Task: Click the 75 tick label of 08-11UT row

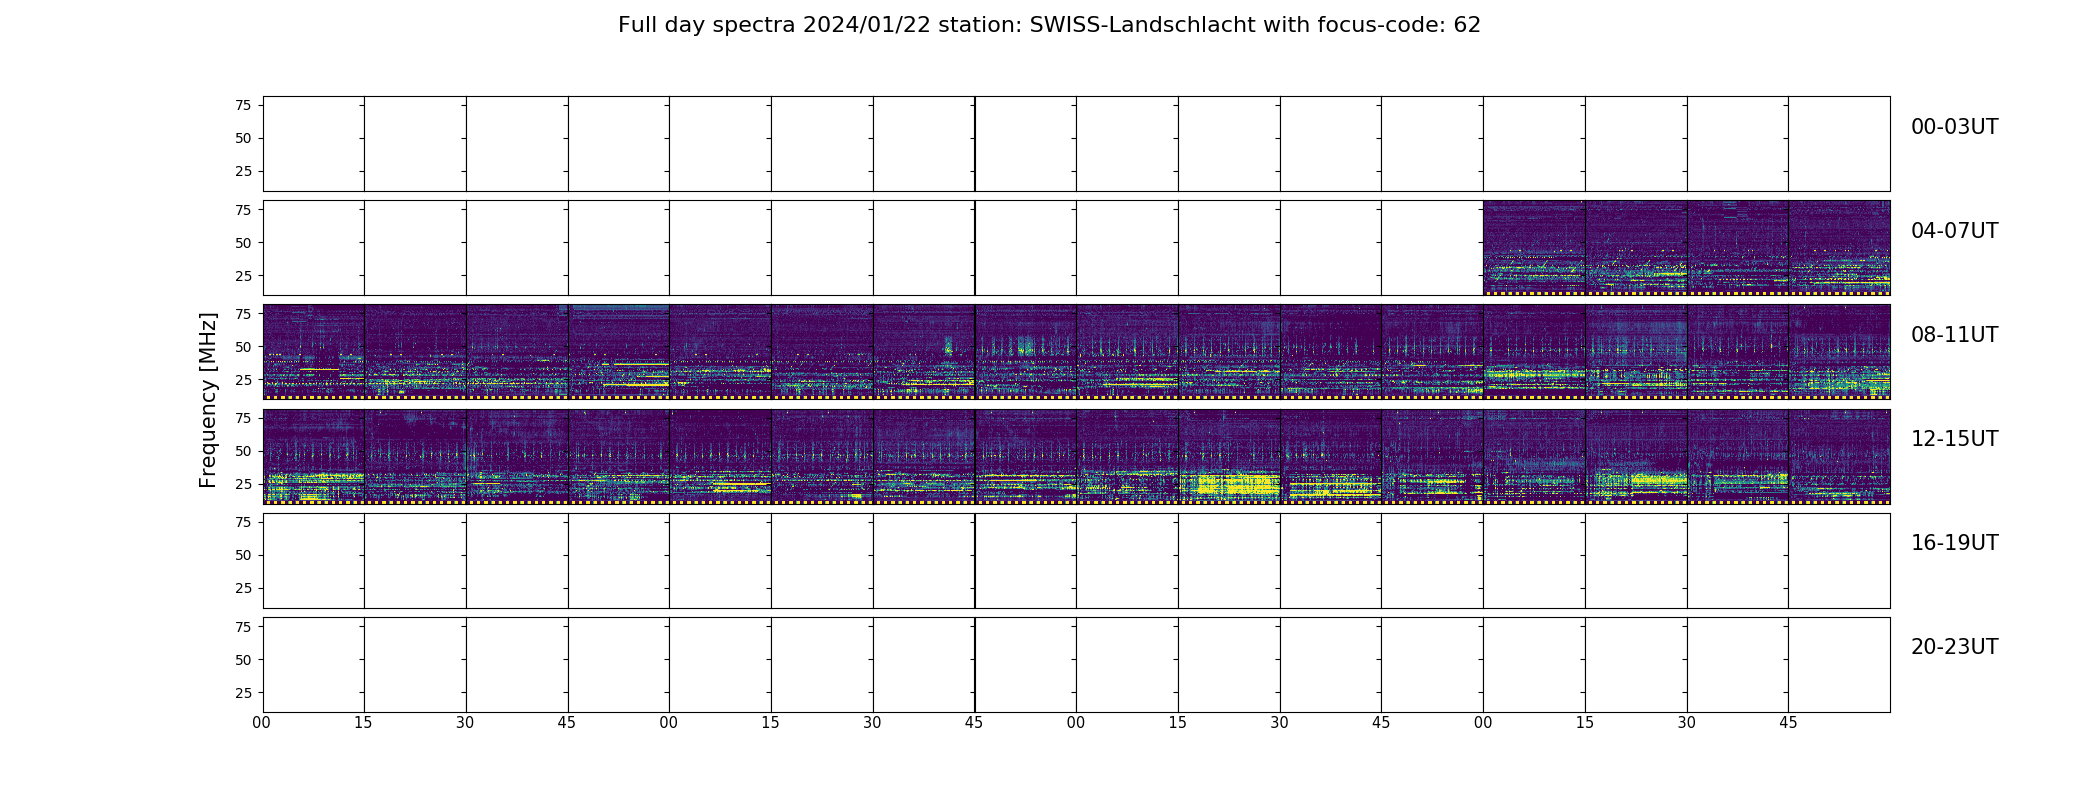Action: [x=243, y=313]
